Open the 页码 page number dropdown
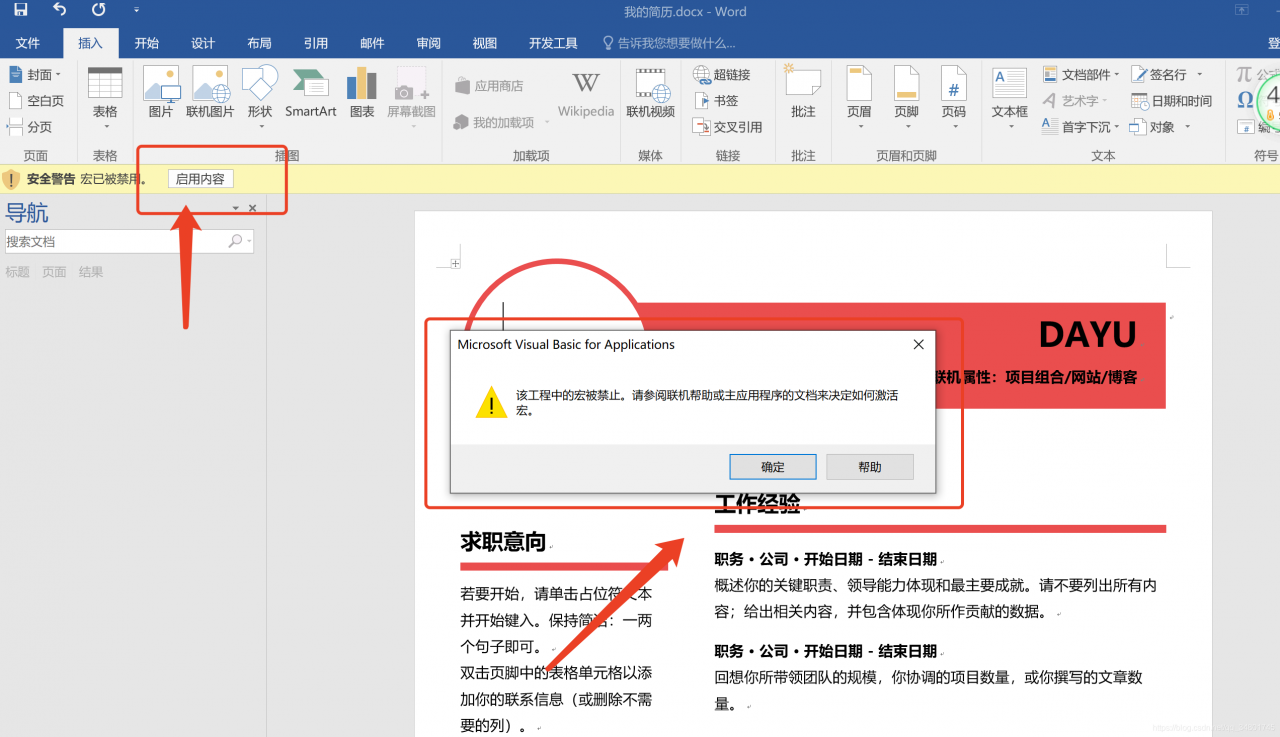The image size is (1280, 737). point(953,98)
